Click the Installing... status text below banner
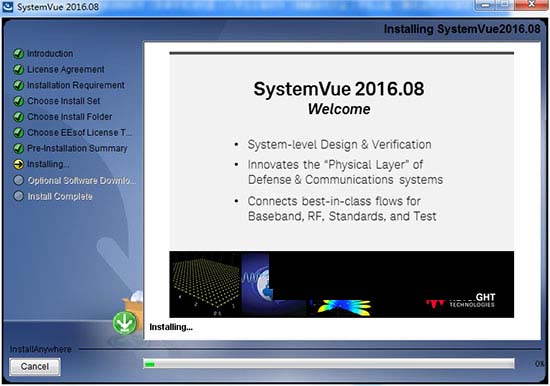Screen dimensions: 550x386 point(171,327)
